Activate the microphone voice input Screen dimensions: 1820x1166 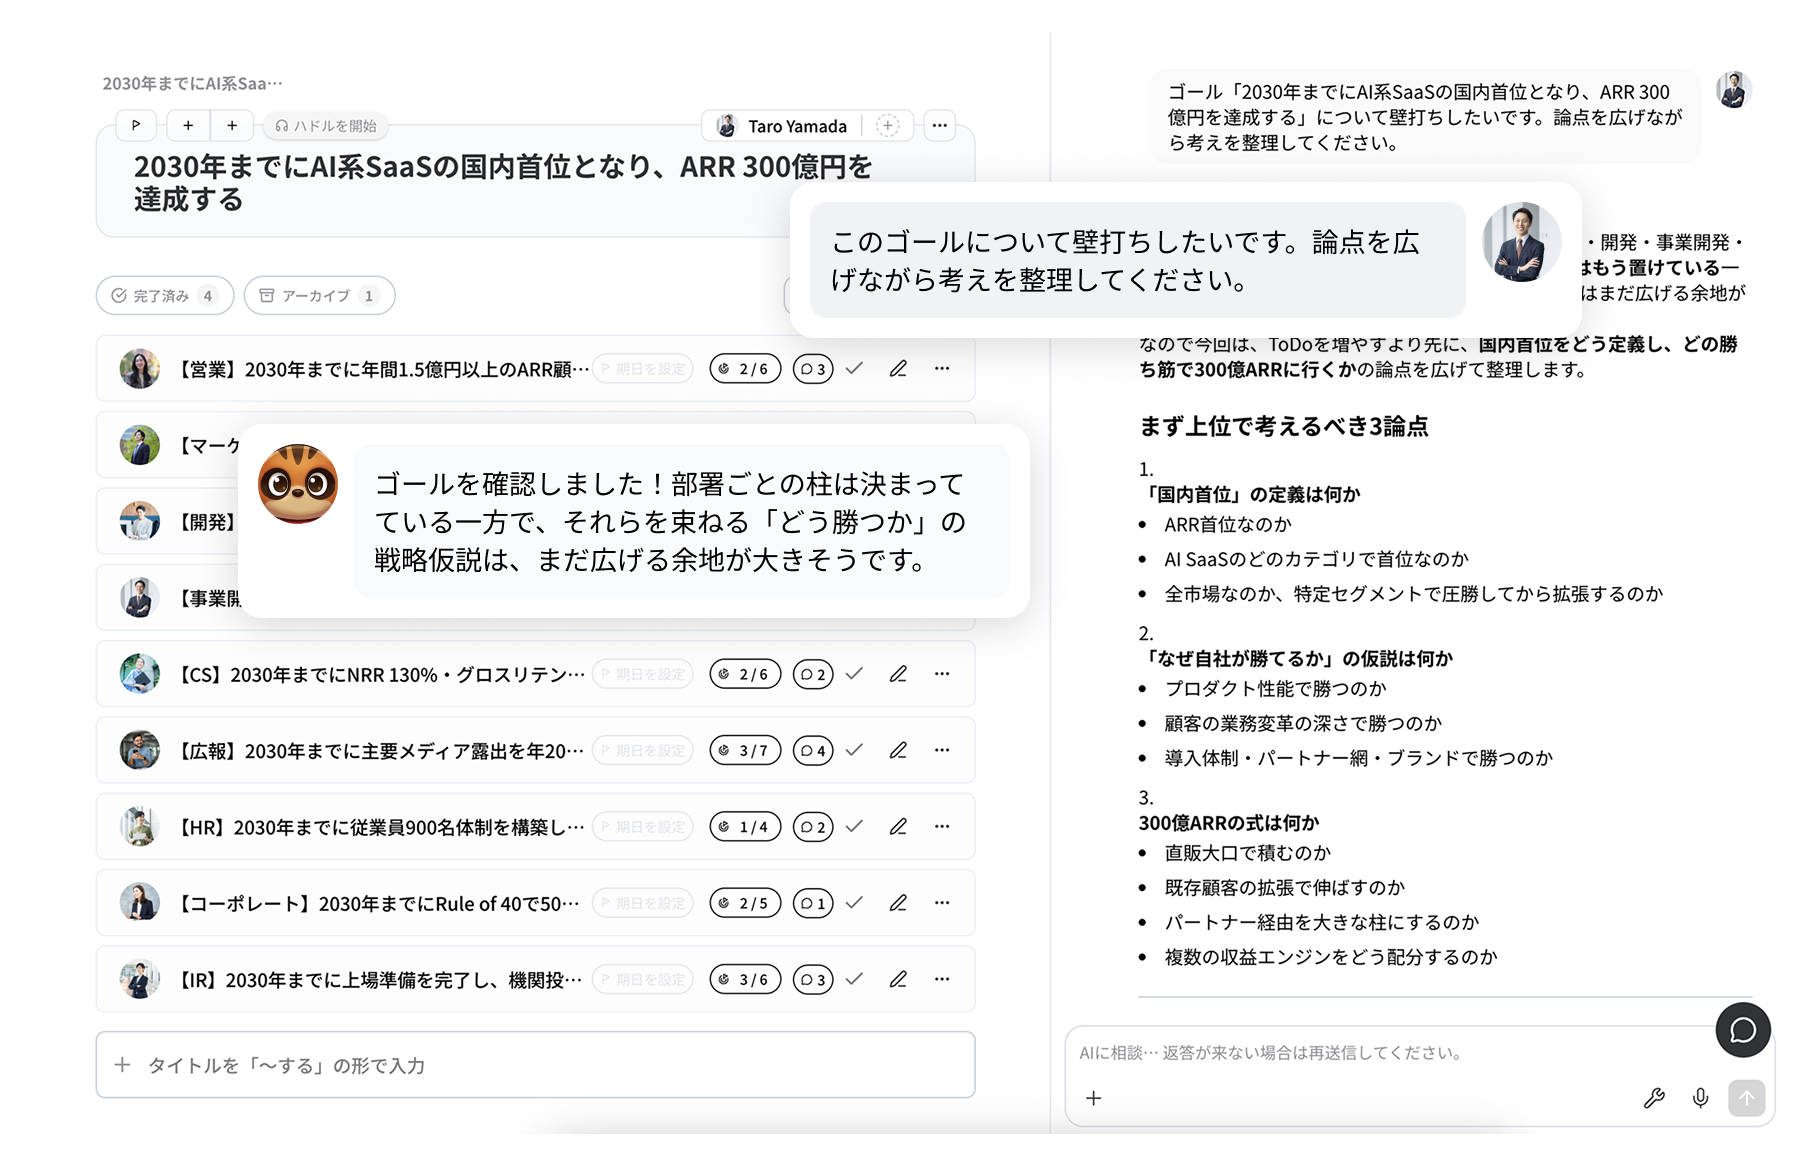point(1700,1098)
